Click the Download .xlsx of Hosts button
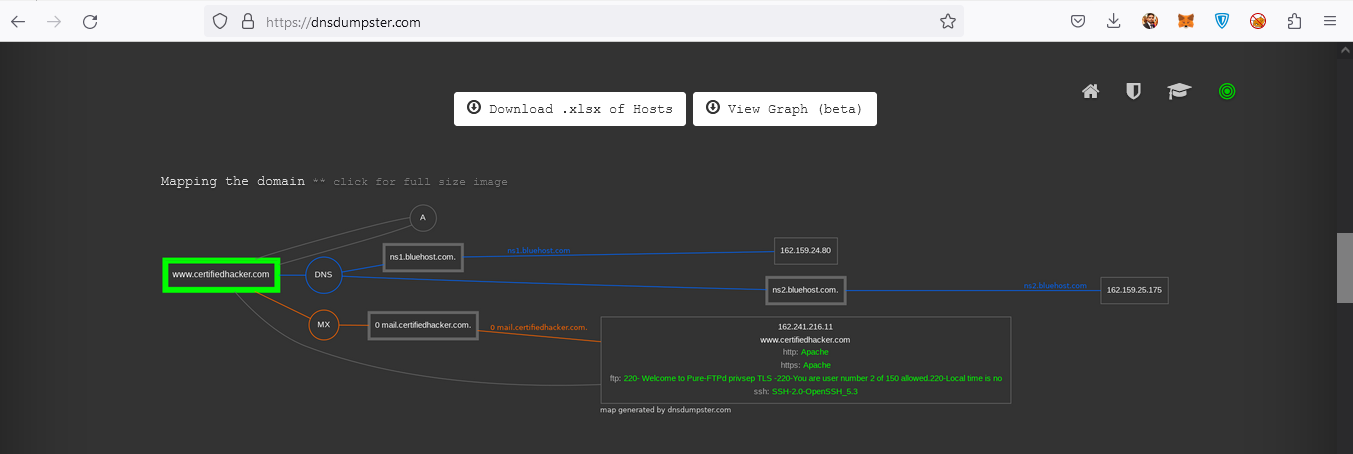The image size is (1353, 454). (x=570, y=109)
